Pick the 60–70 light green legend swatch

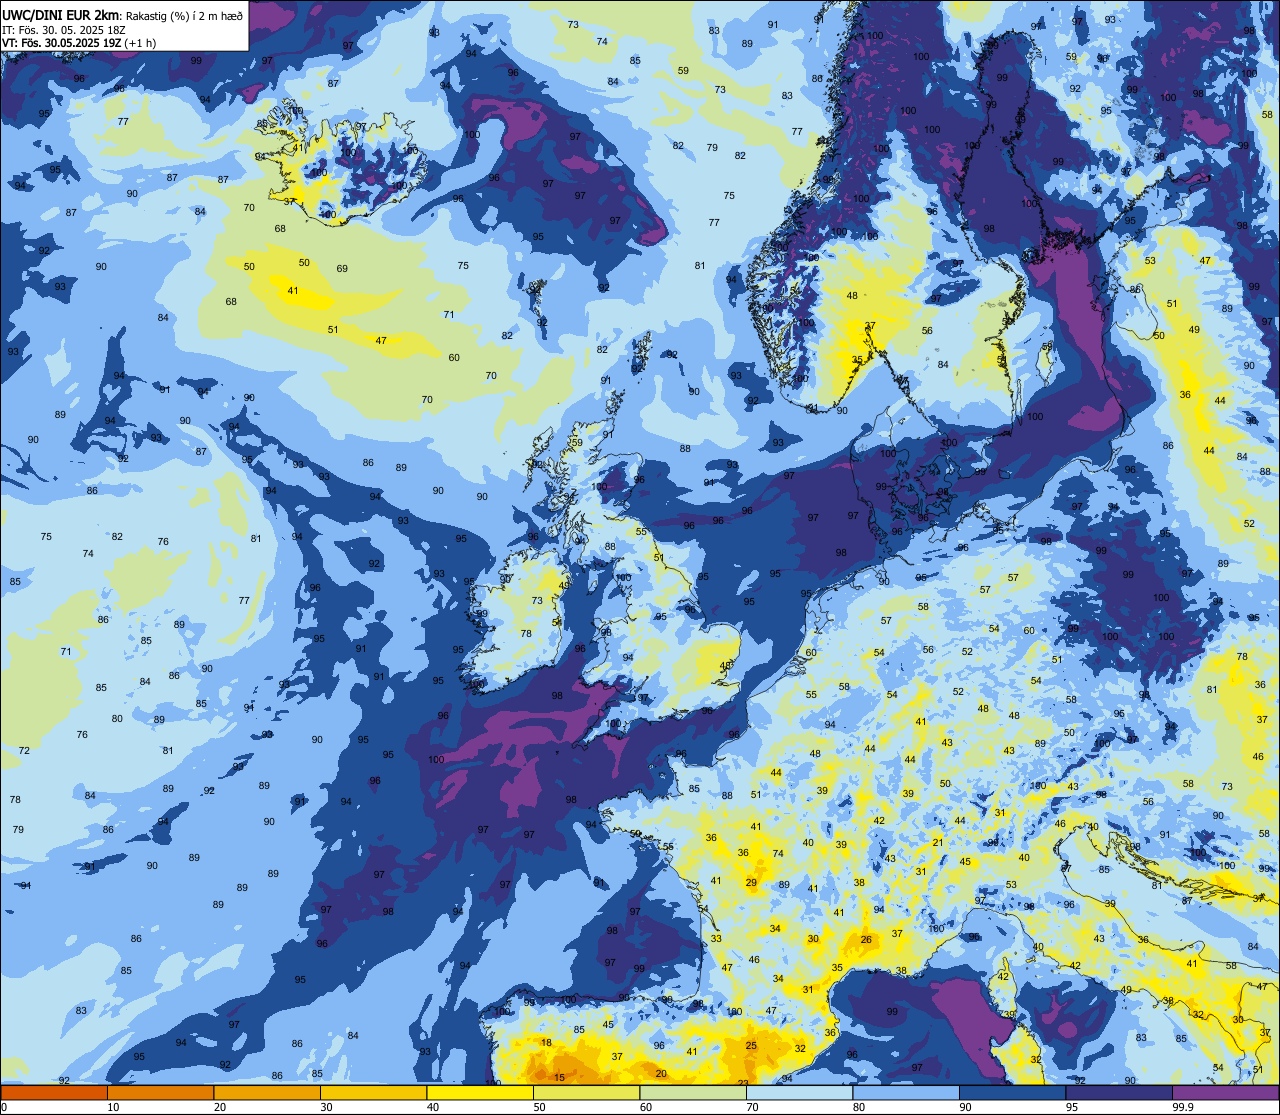pyautogui.click(x=693, y=1092)
